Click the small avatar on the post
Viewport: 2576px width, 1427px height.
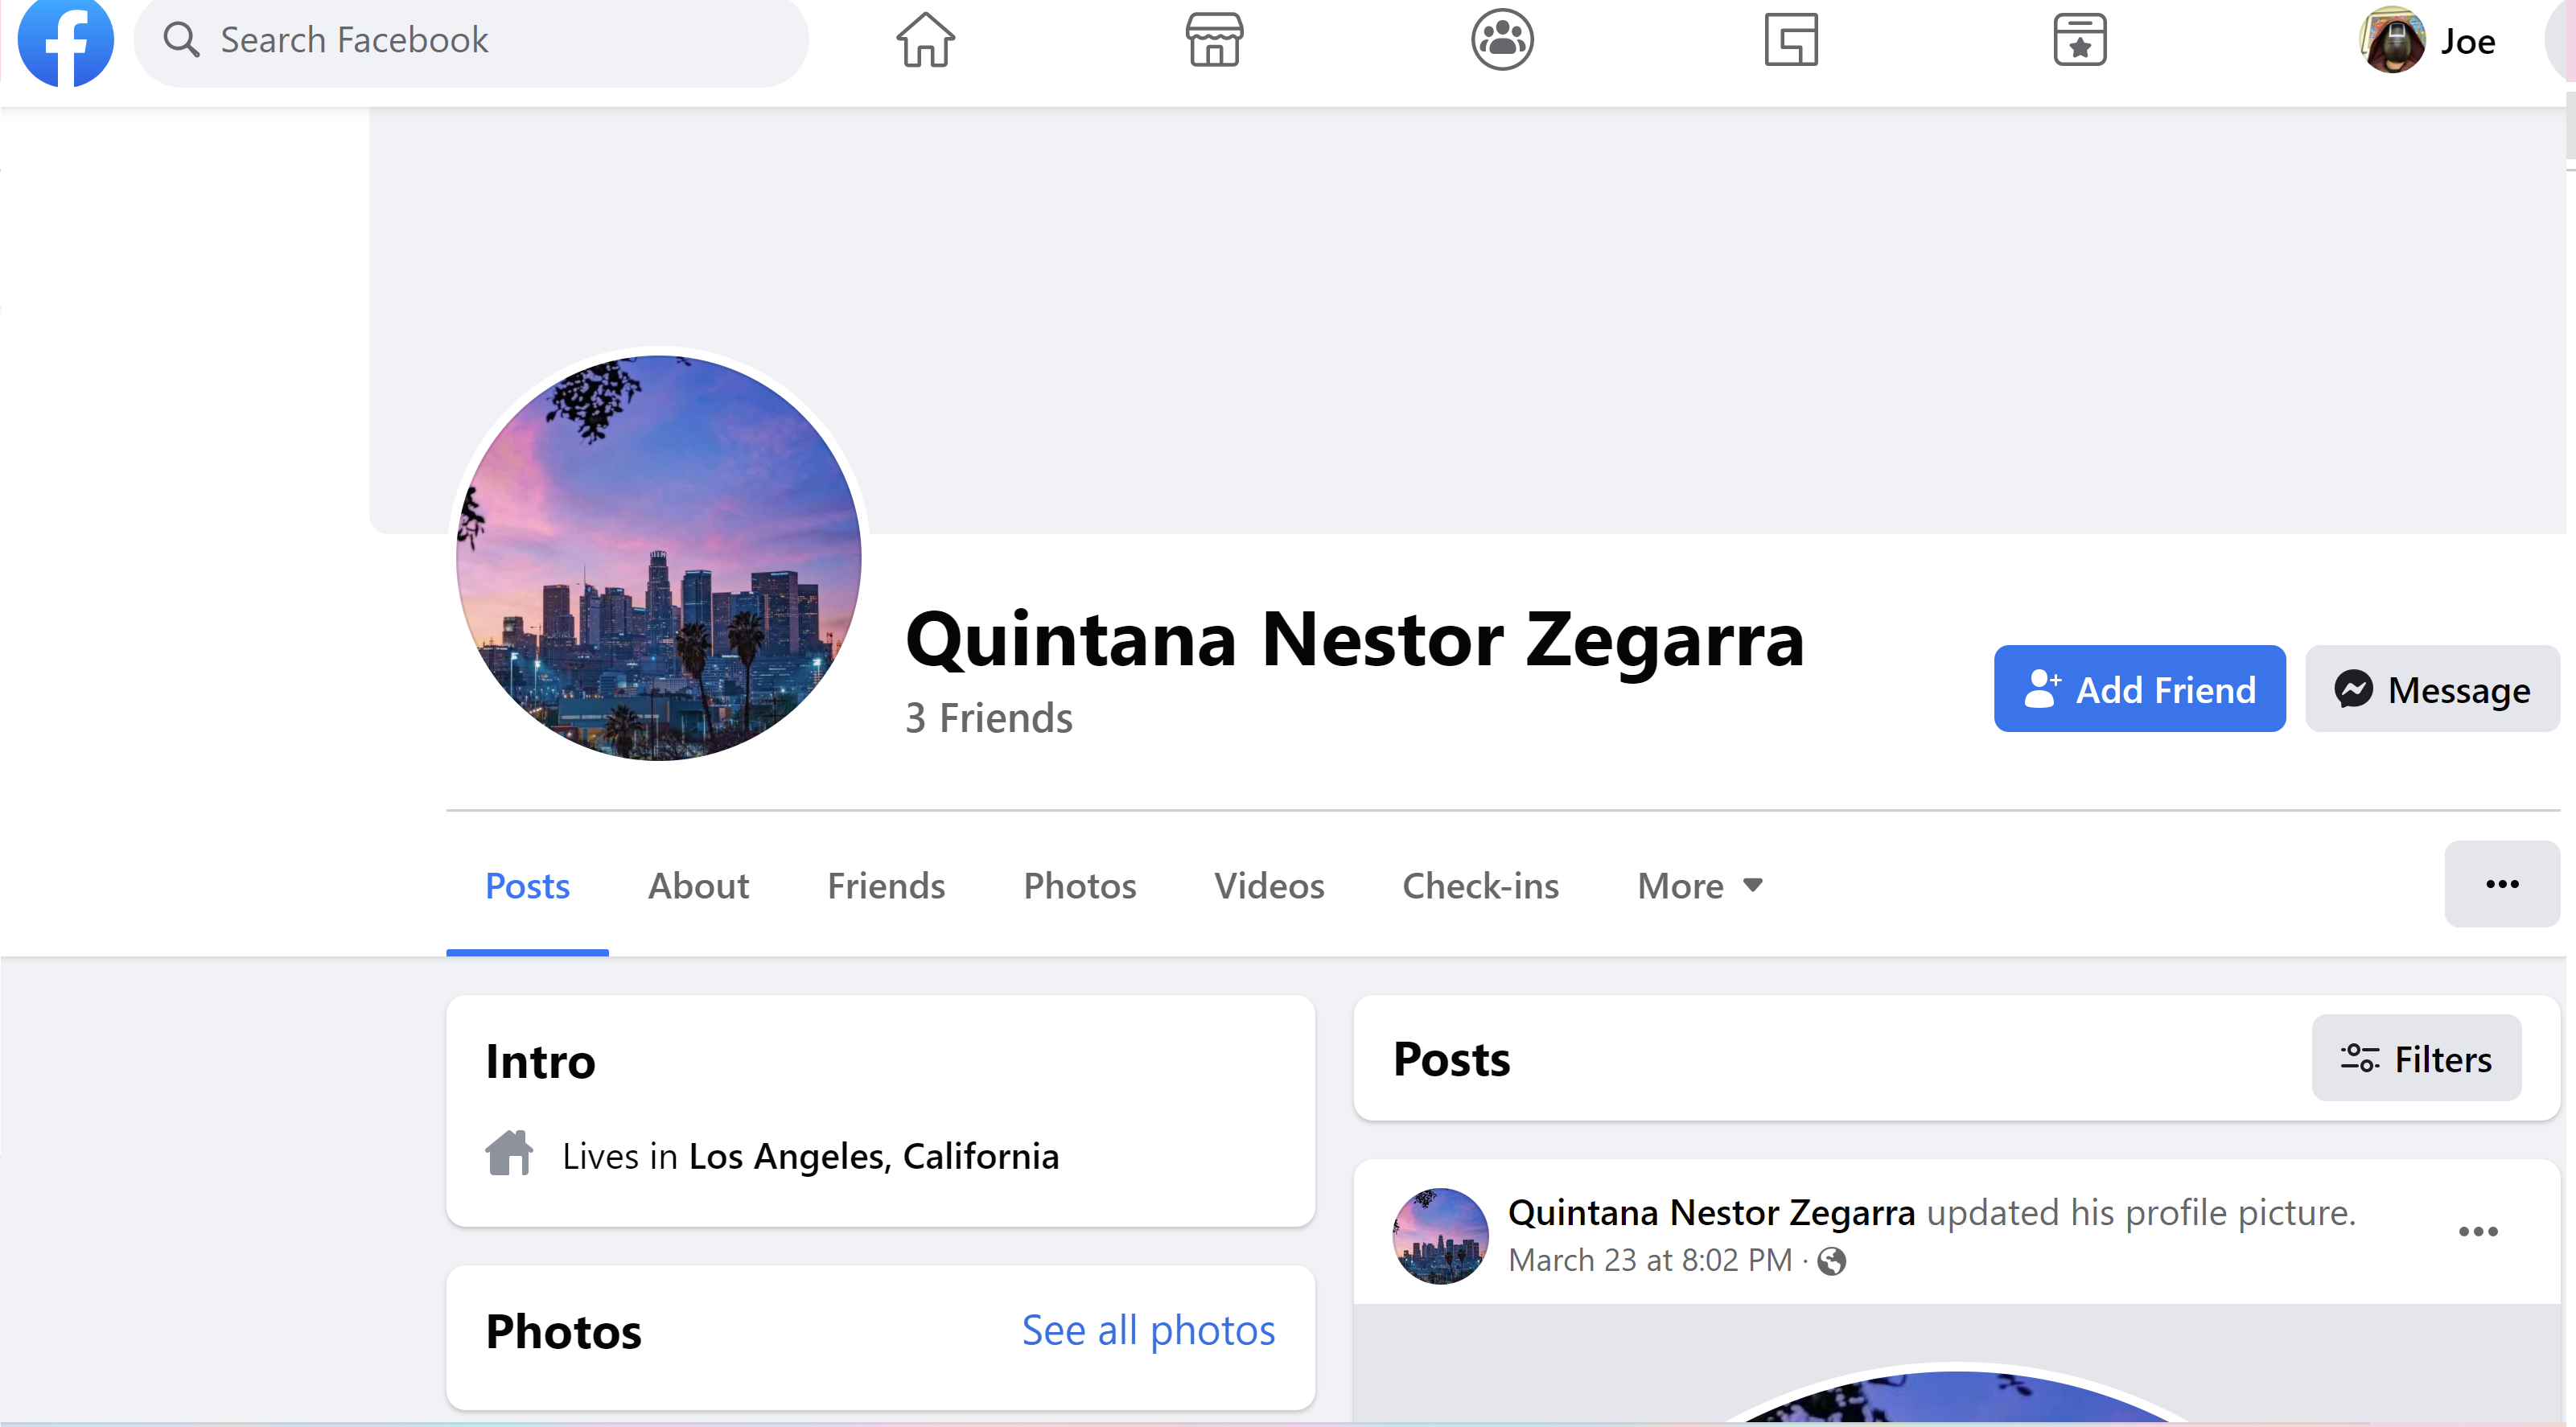click(1440, 1236)
